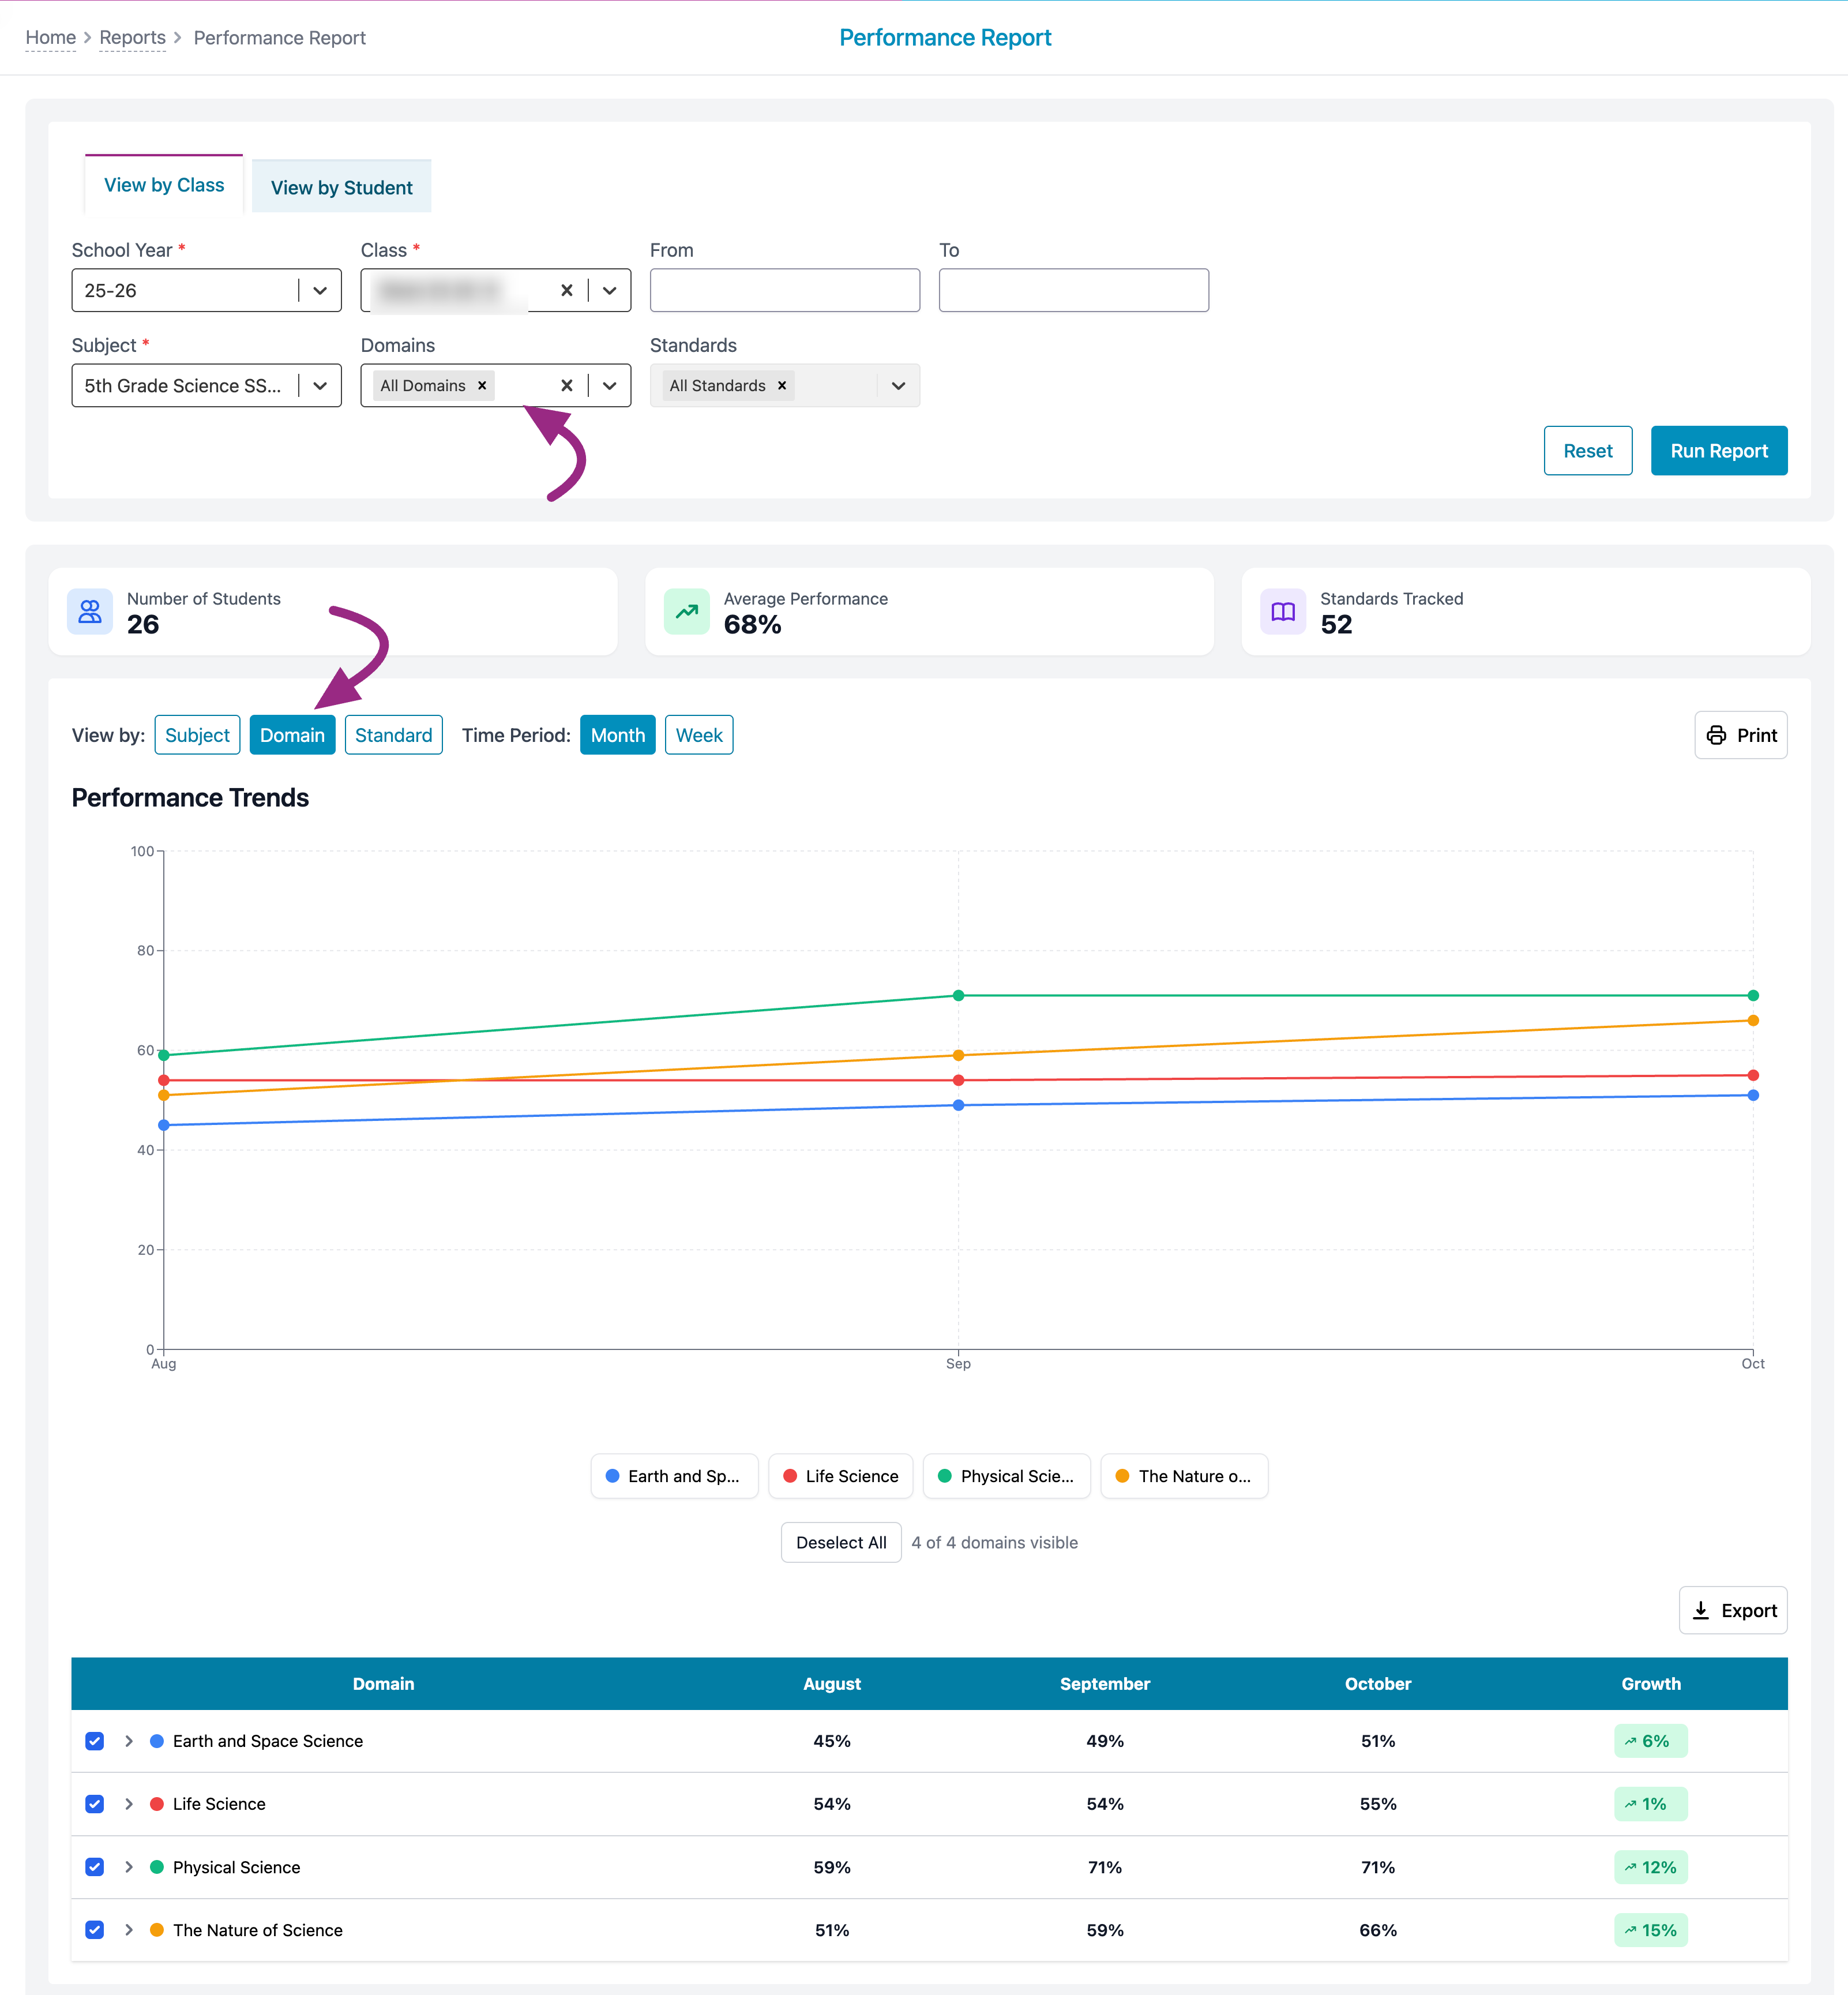Clear the Class field selection
Viewport: 1848px width, 1995px height.
(566, 291)
